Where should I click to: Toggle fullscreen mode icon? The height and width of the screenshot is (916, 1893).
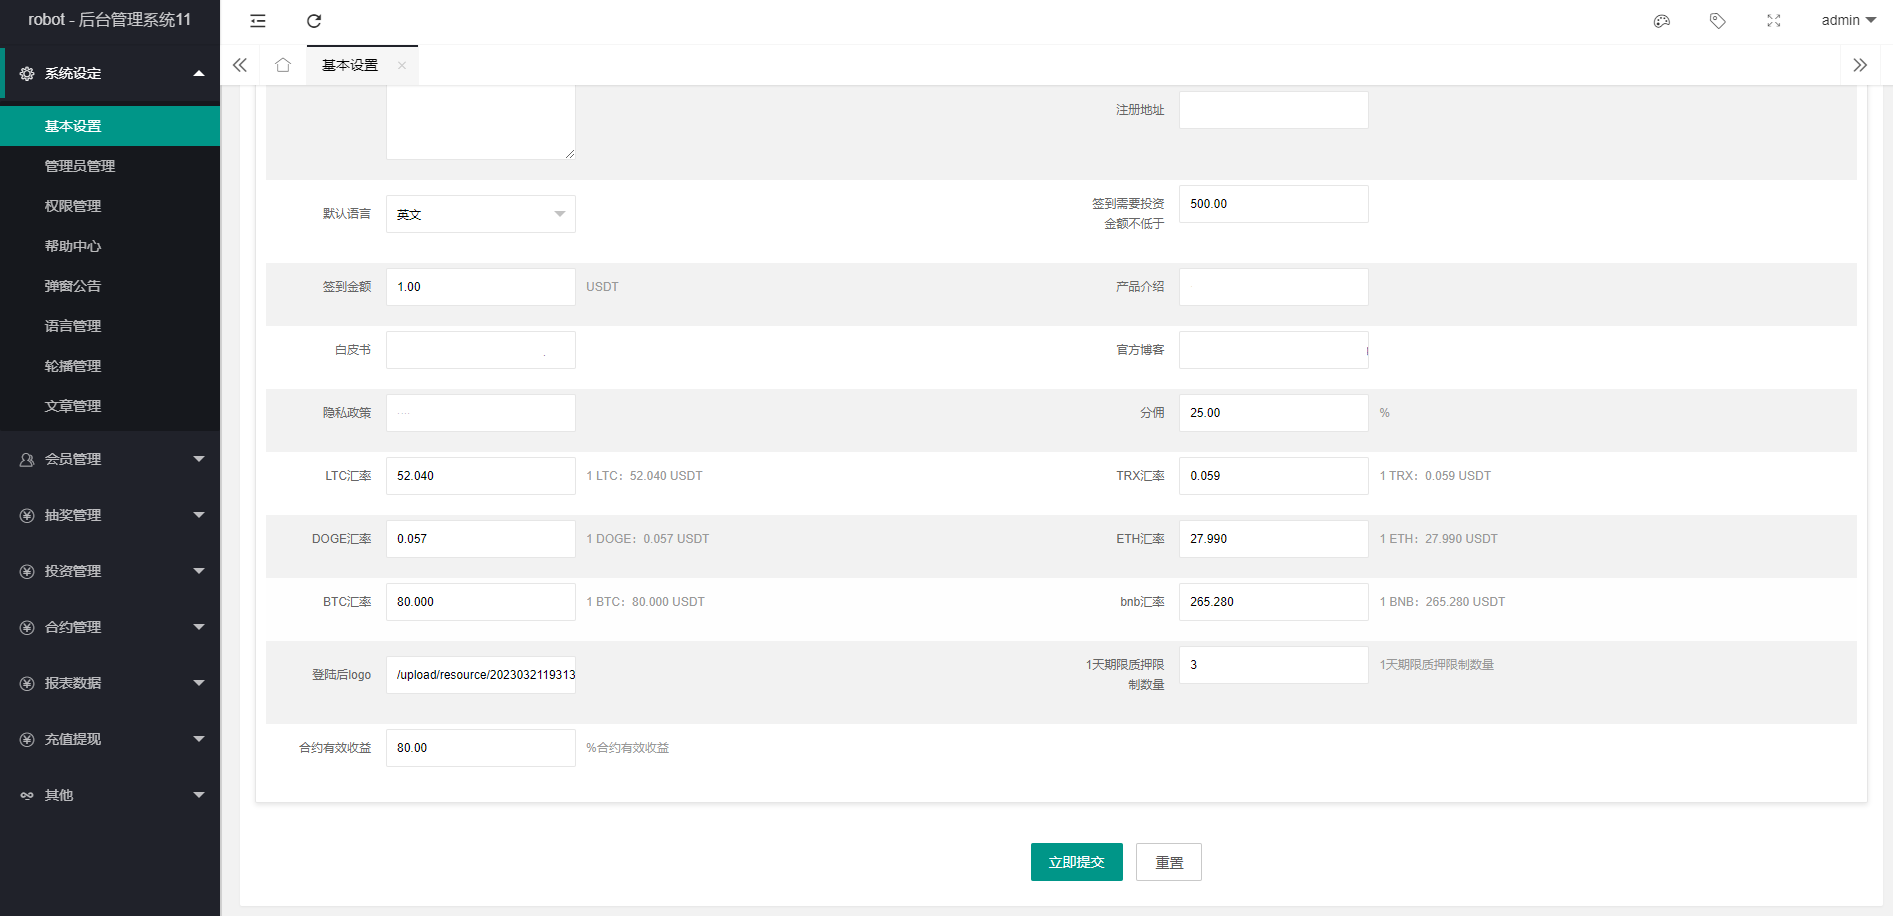[1773, 21]
